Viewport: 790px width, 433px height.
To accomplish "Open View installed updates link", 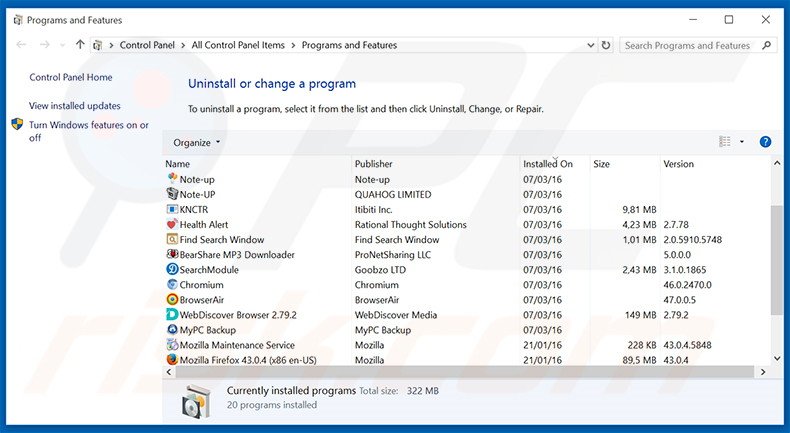I will coord(75,106).
